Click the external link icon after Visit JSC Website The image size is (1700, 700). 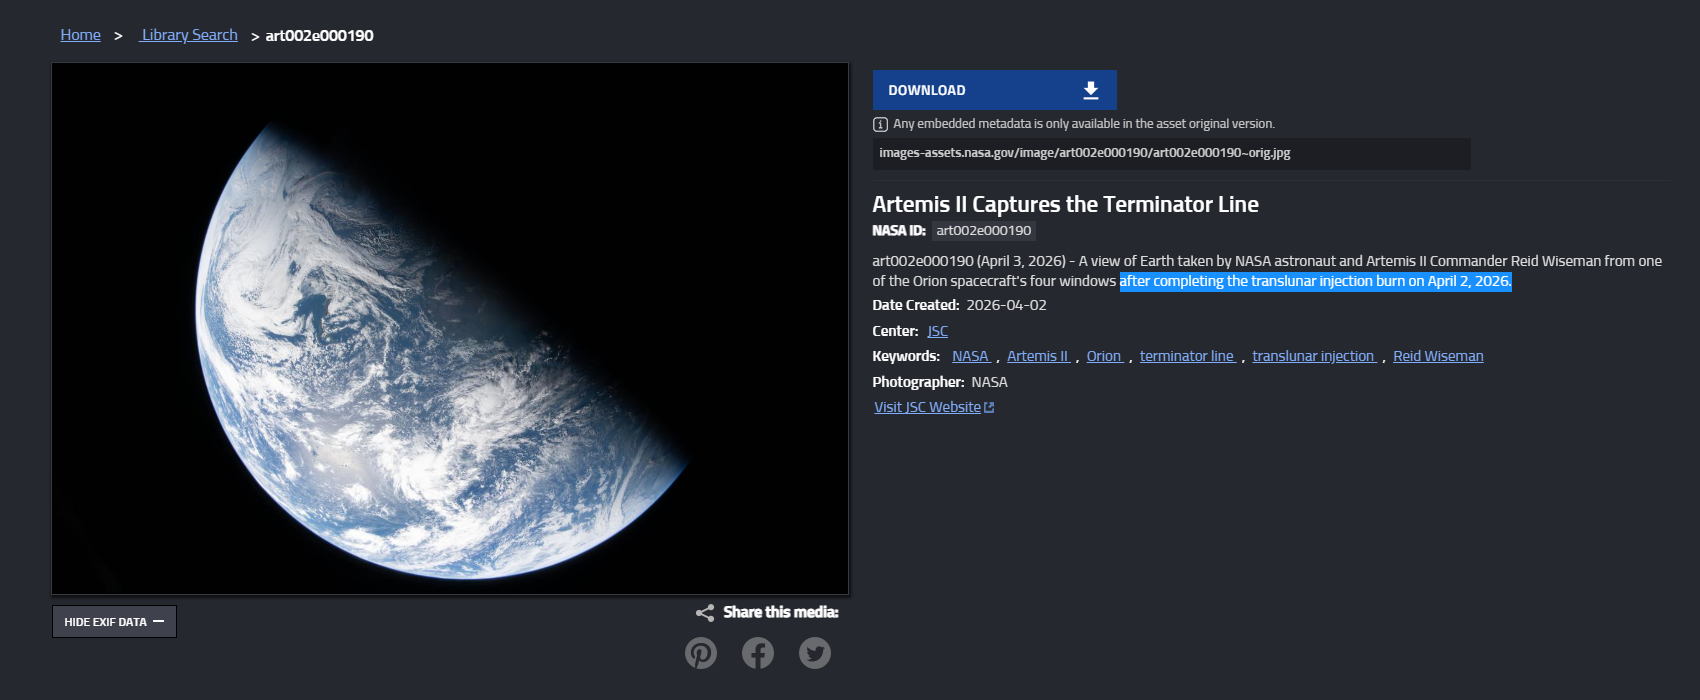pyautogui.click(x=989, y=407)
